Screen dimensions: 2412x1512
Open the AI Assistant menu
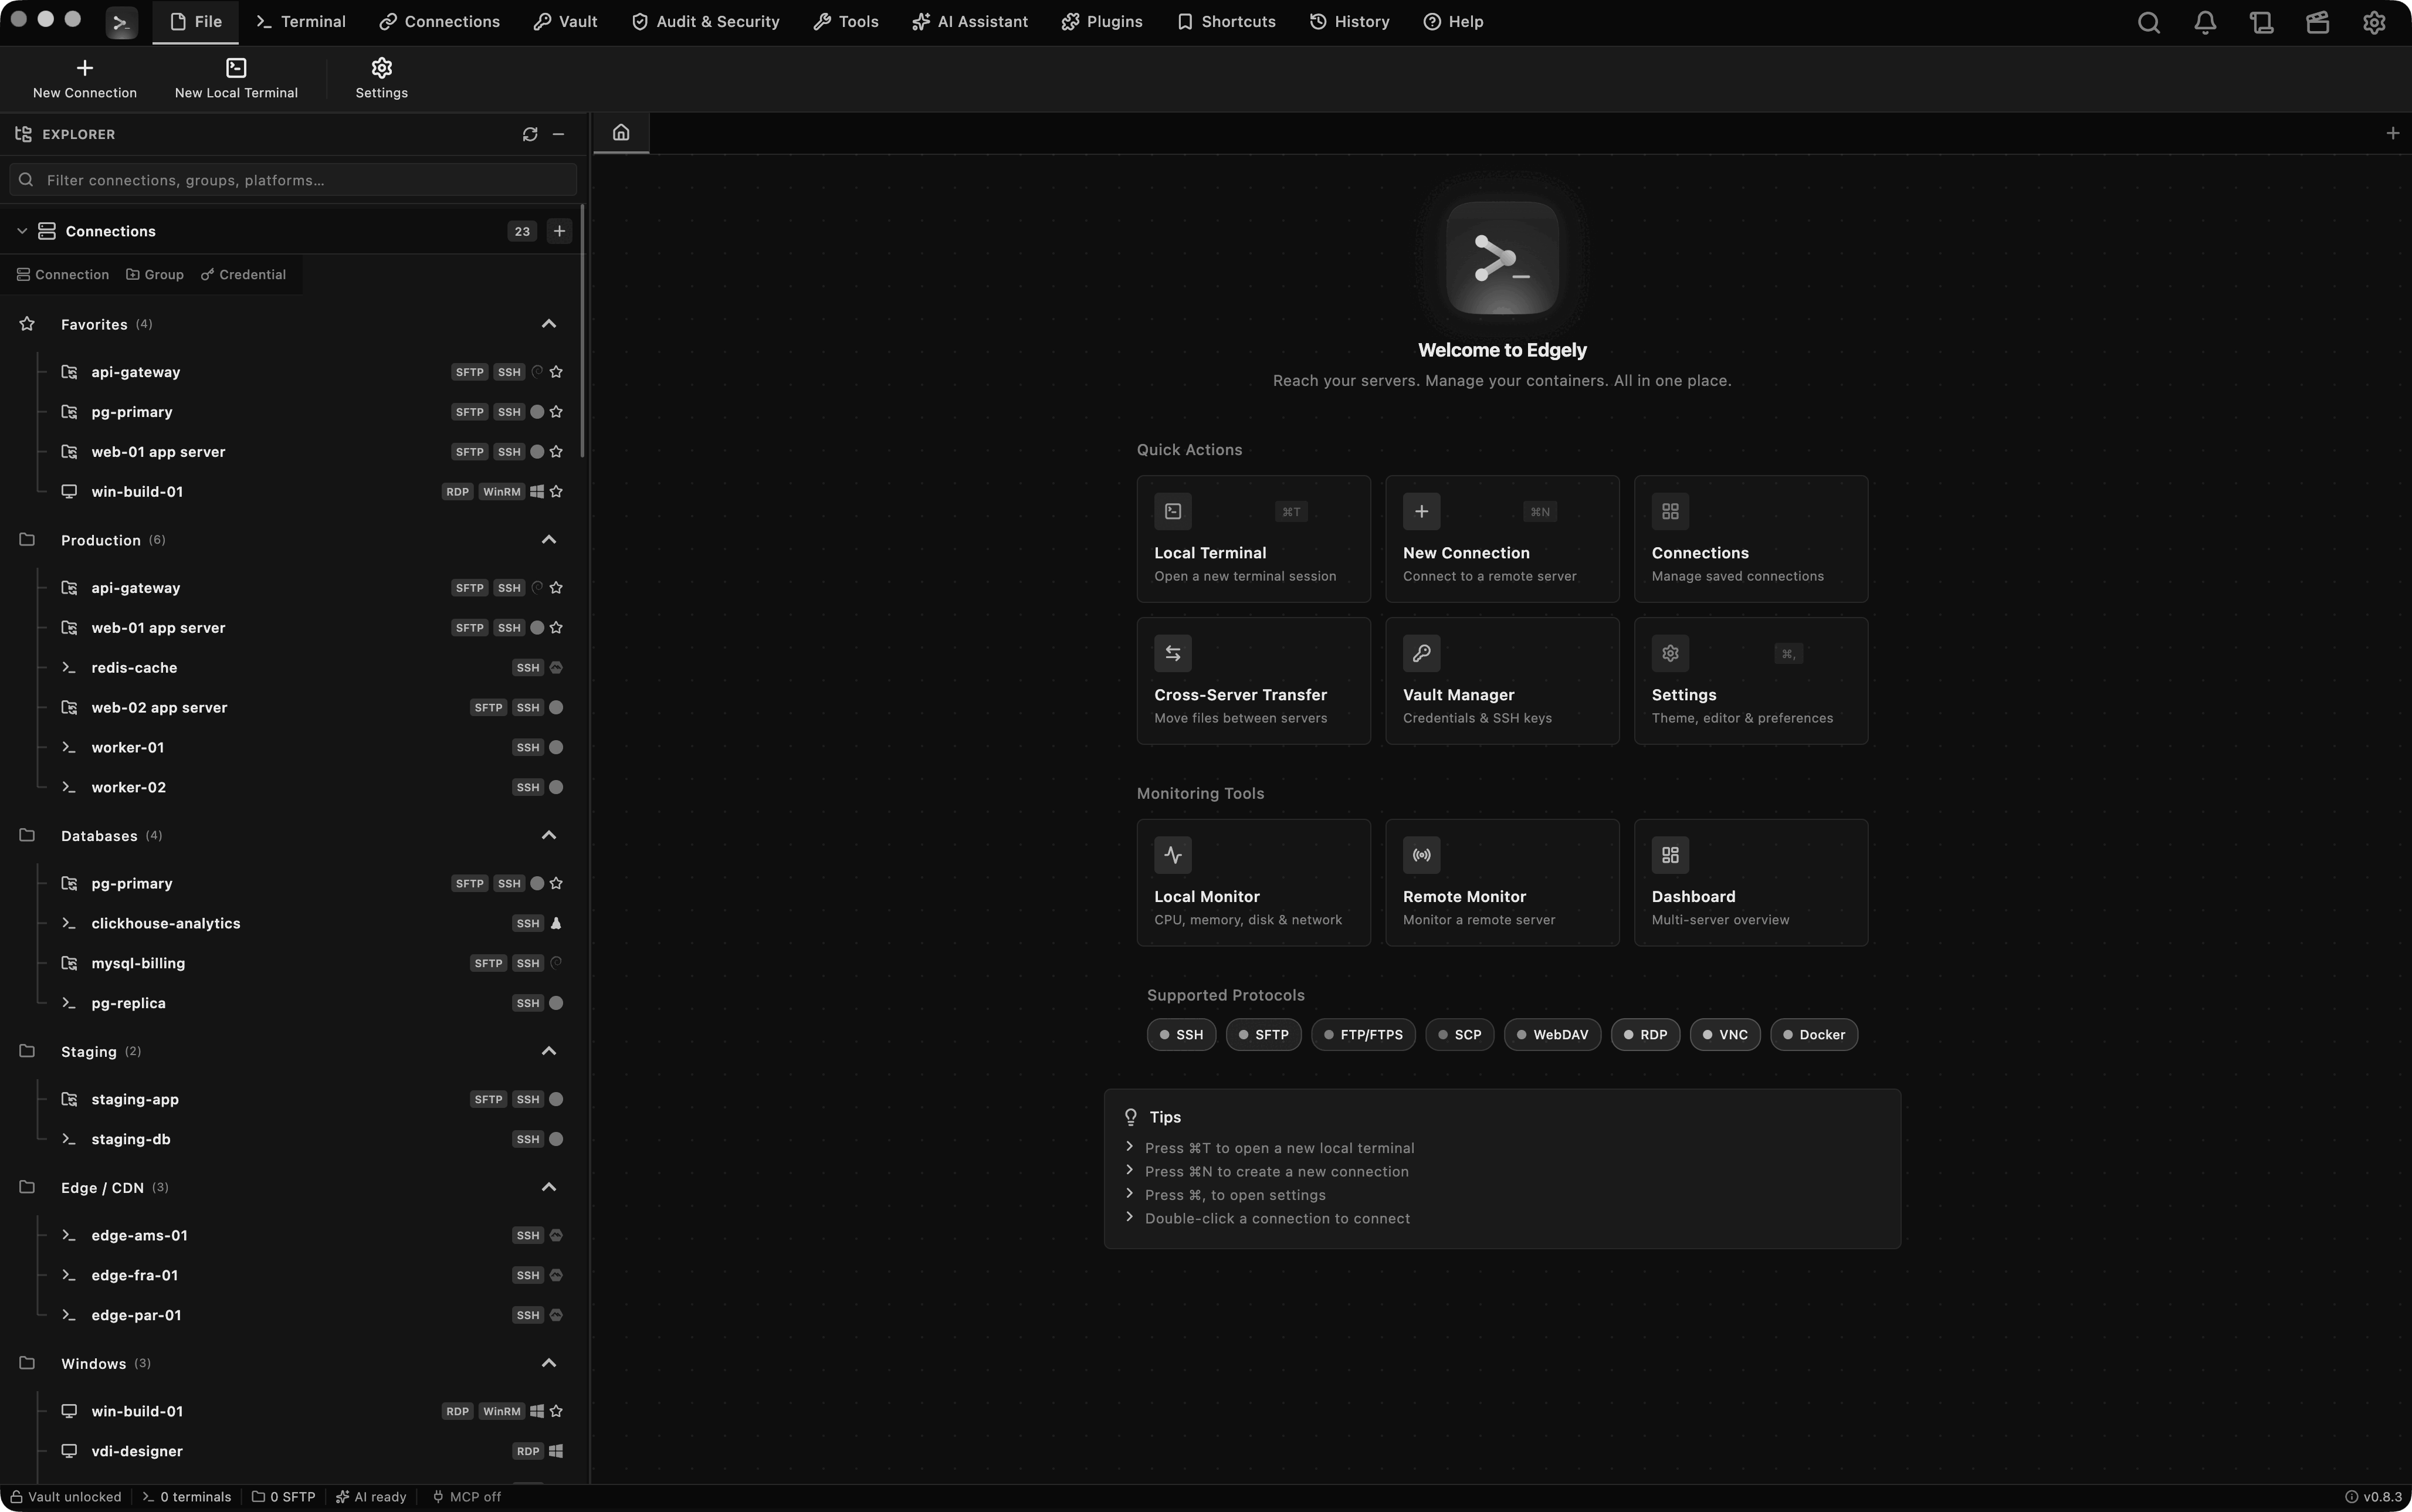[969, 22]
